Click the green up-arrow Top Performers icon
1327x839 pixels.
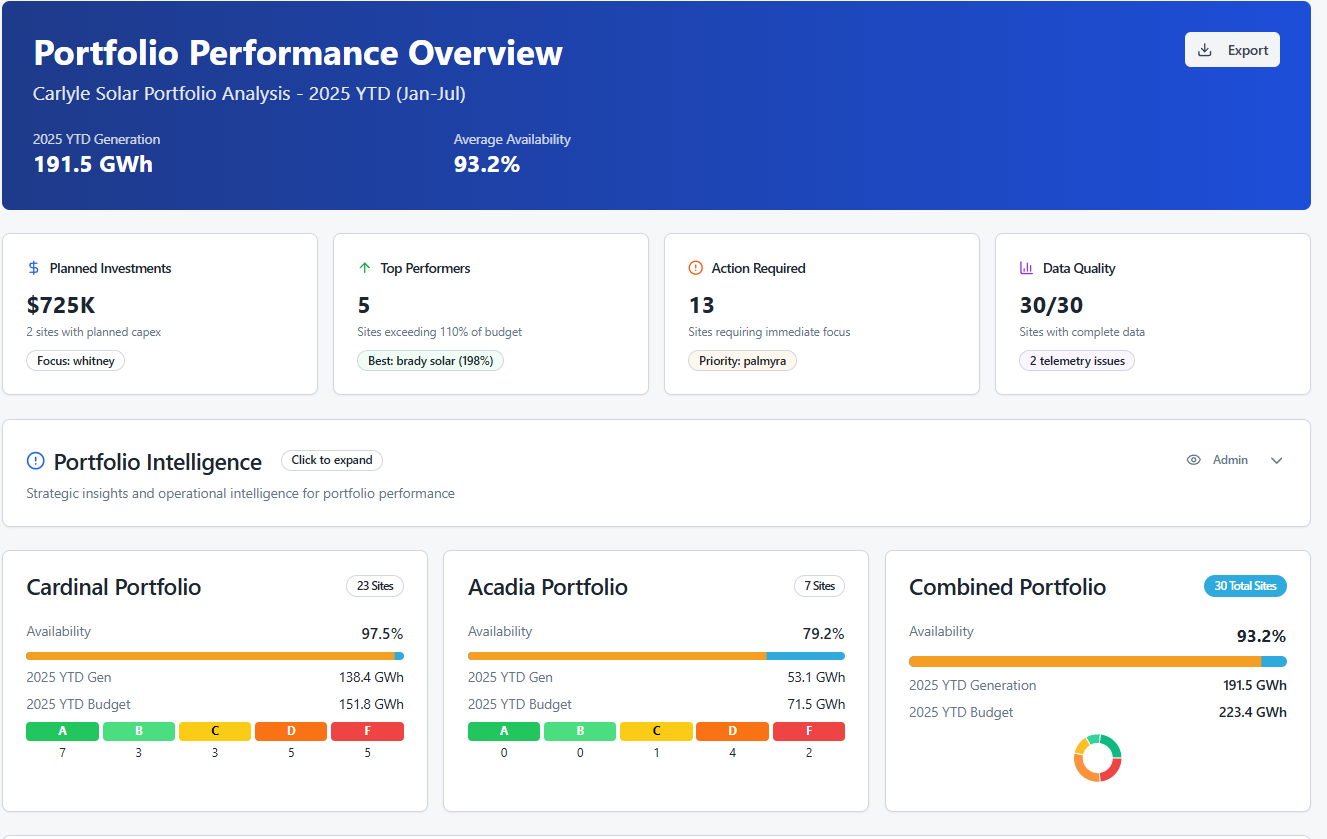(x=365, y=268)
